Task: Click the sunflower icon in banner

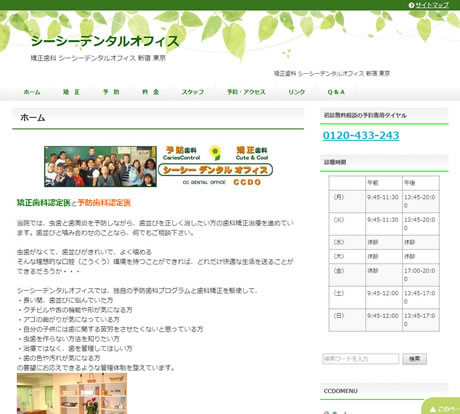Action: (x=215, y=153)
